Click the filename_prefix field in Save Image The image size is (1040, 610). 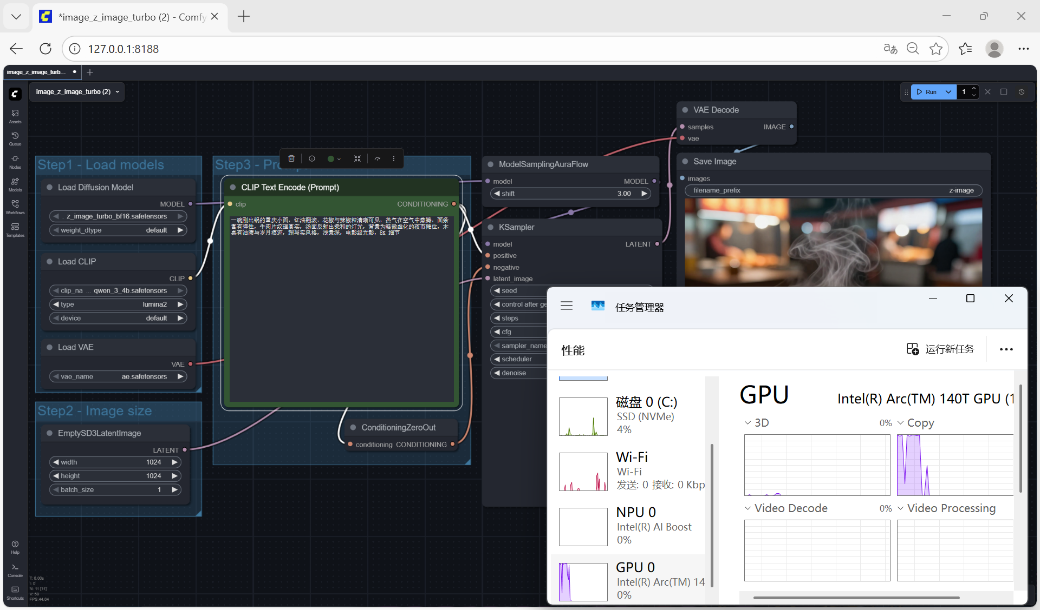pos(833,190)
